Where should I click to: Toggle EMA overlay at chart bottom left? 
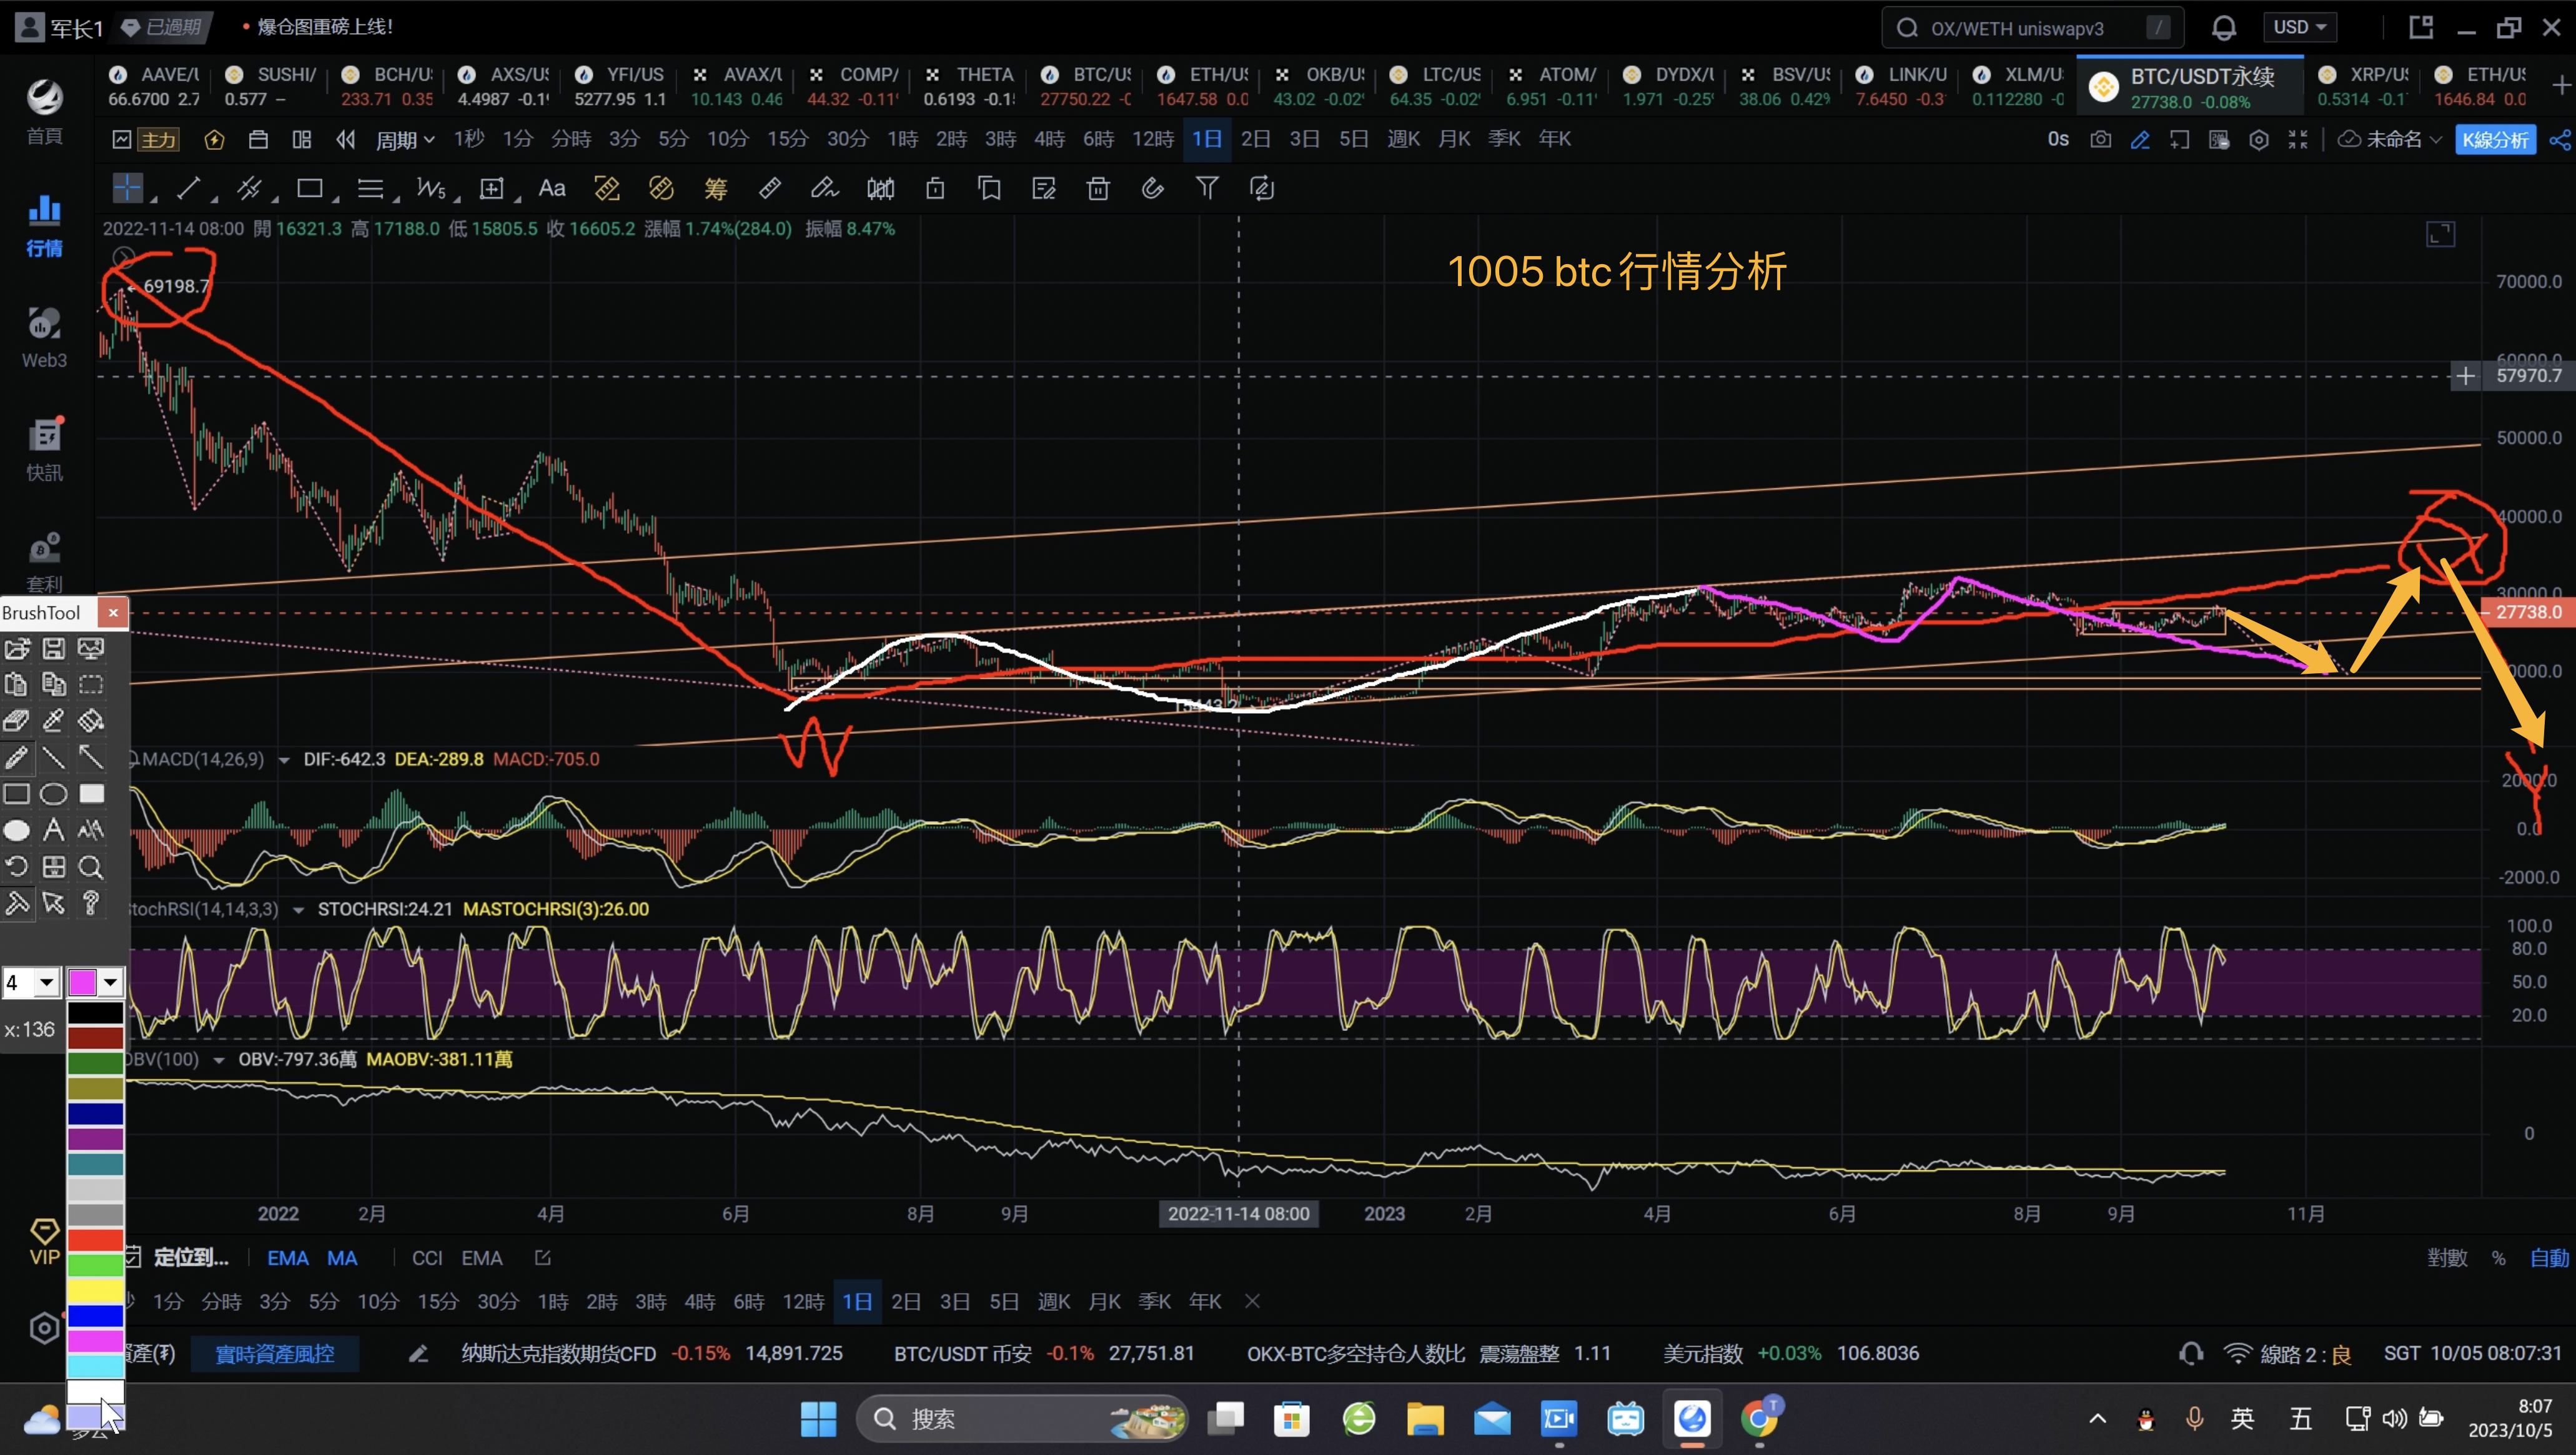coord(288,1258)
